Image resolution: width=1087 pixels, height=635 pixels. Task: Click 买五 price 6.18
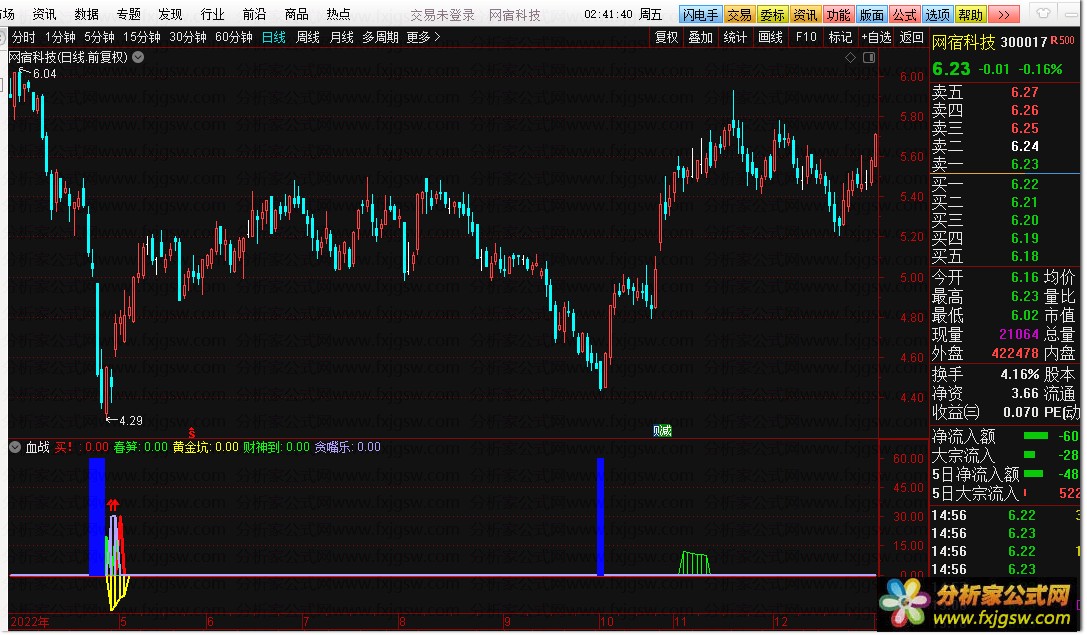(1024, 256)
